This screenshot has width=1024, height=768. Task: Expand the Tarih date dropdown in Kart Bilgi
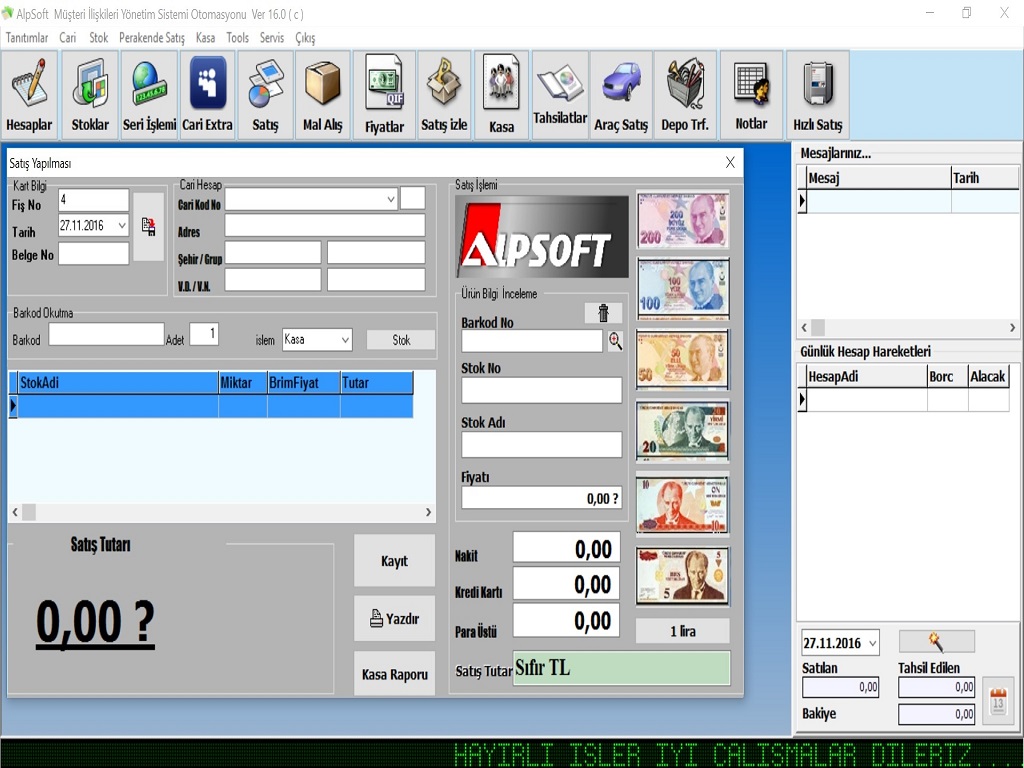[x=121, y=226]
